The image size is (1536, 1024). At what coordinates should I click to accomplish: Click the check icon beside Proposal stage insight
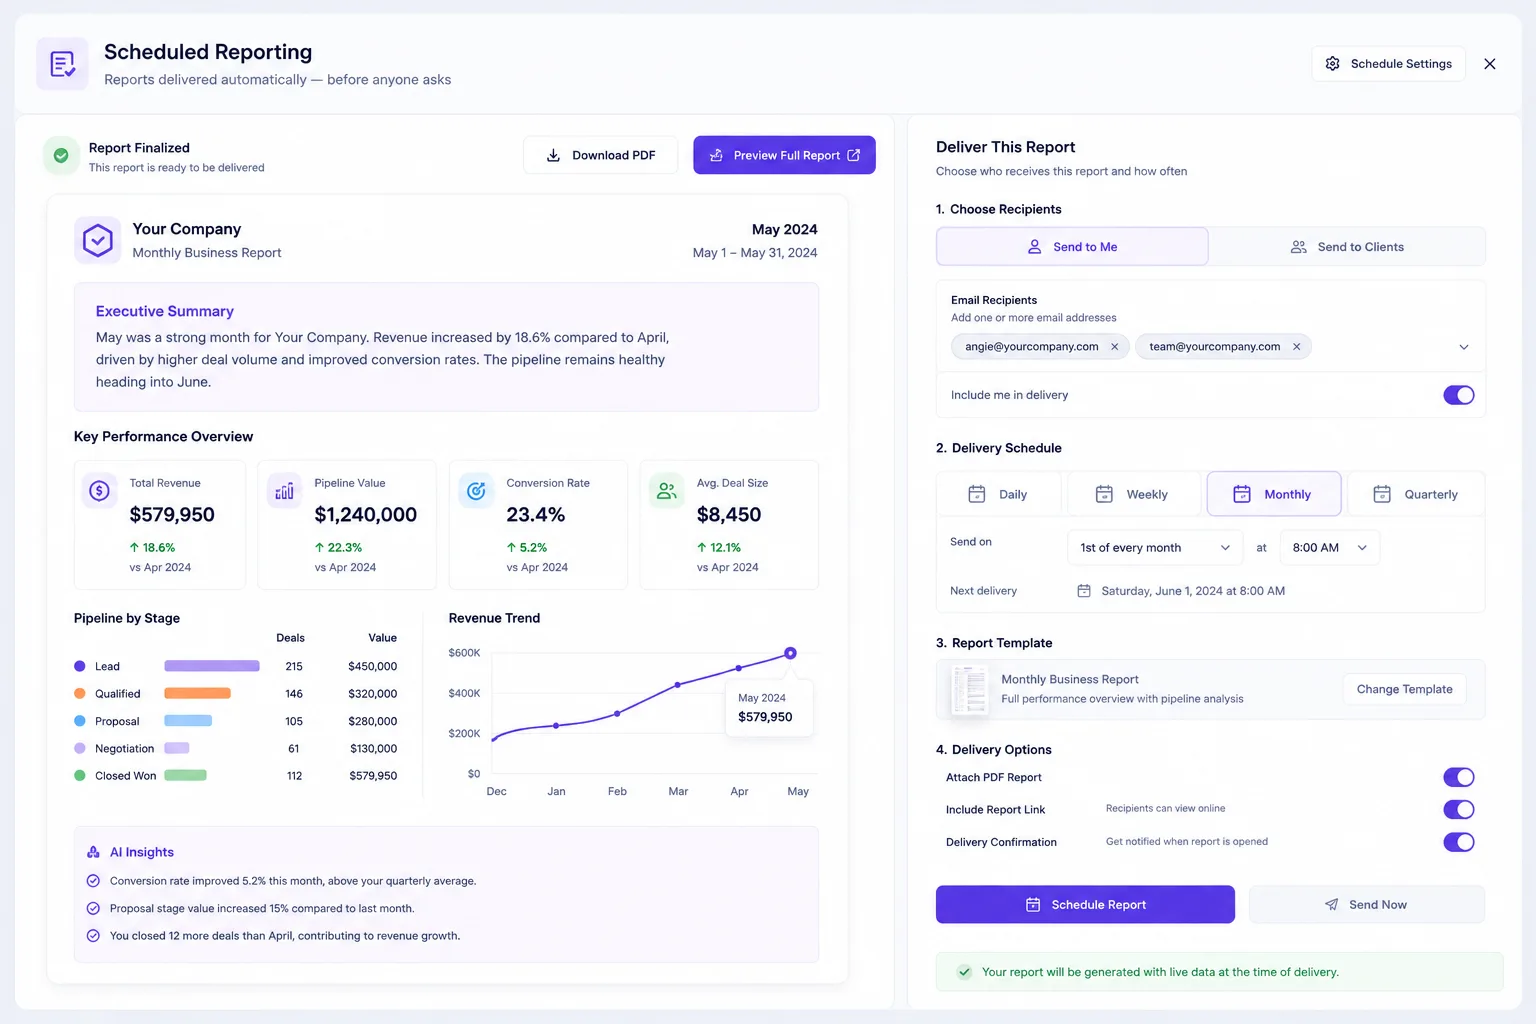pos(93,909)
